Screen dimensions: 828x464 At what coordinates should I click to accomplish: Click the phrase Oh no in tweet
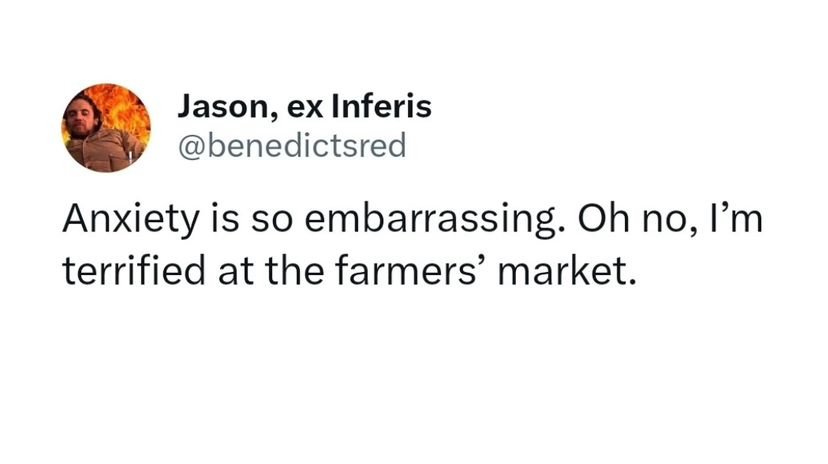632,220
